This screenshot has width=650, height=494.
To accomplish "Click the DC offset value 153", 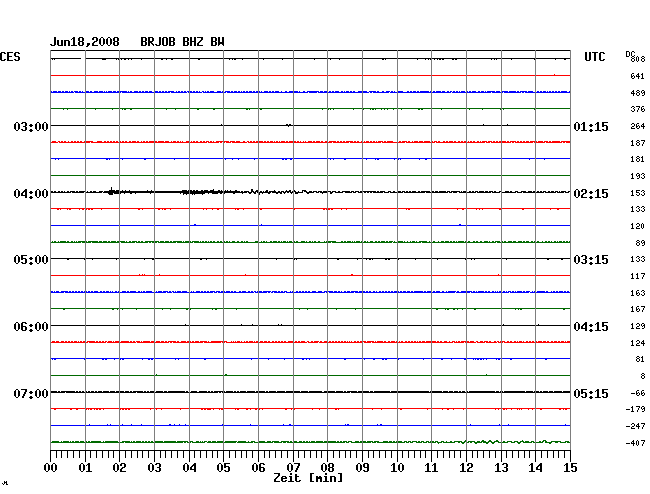I will point(638,193).
